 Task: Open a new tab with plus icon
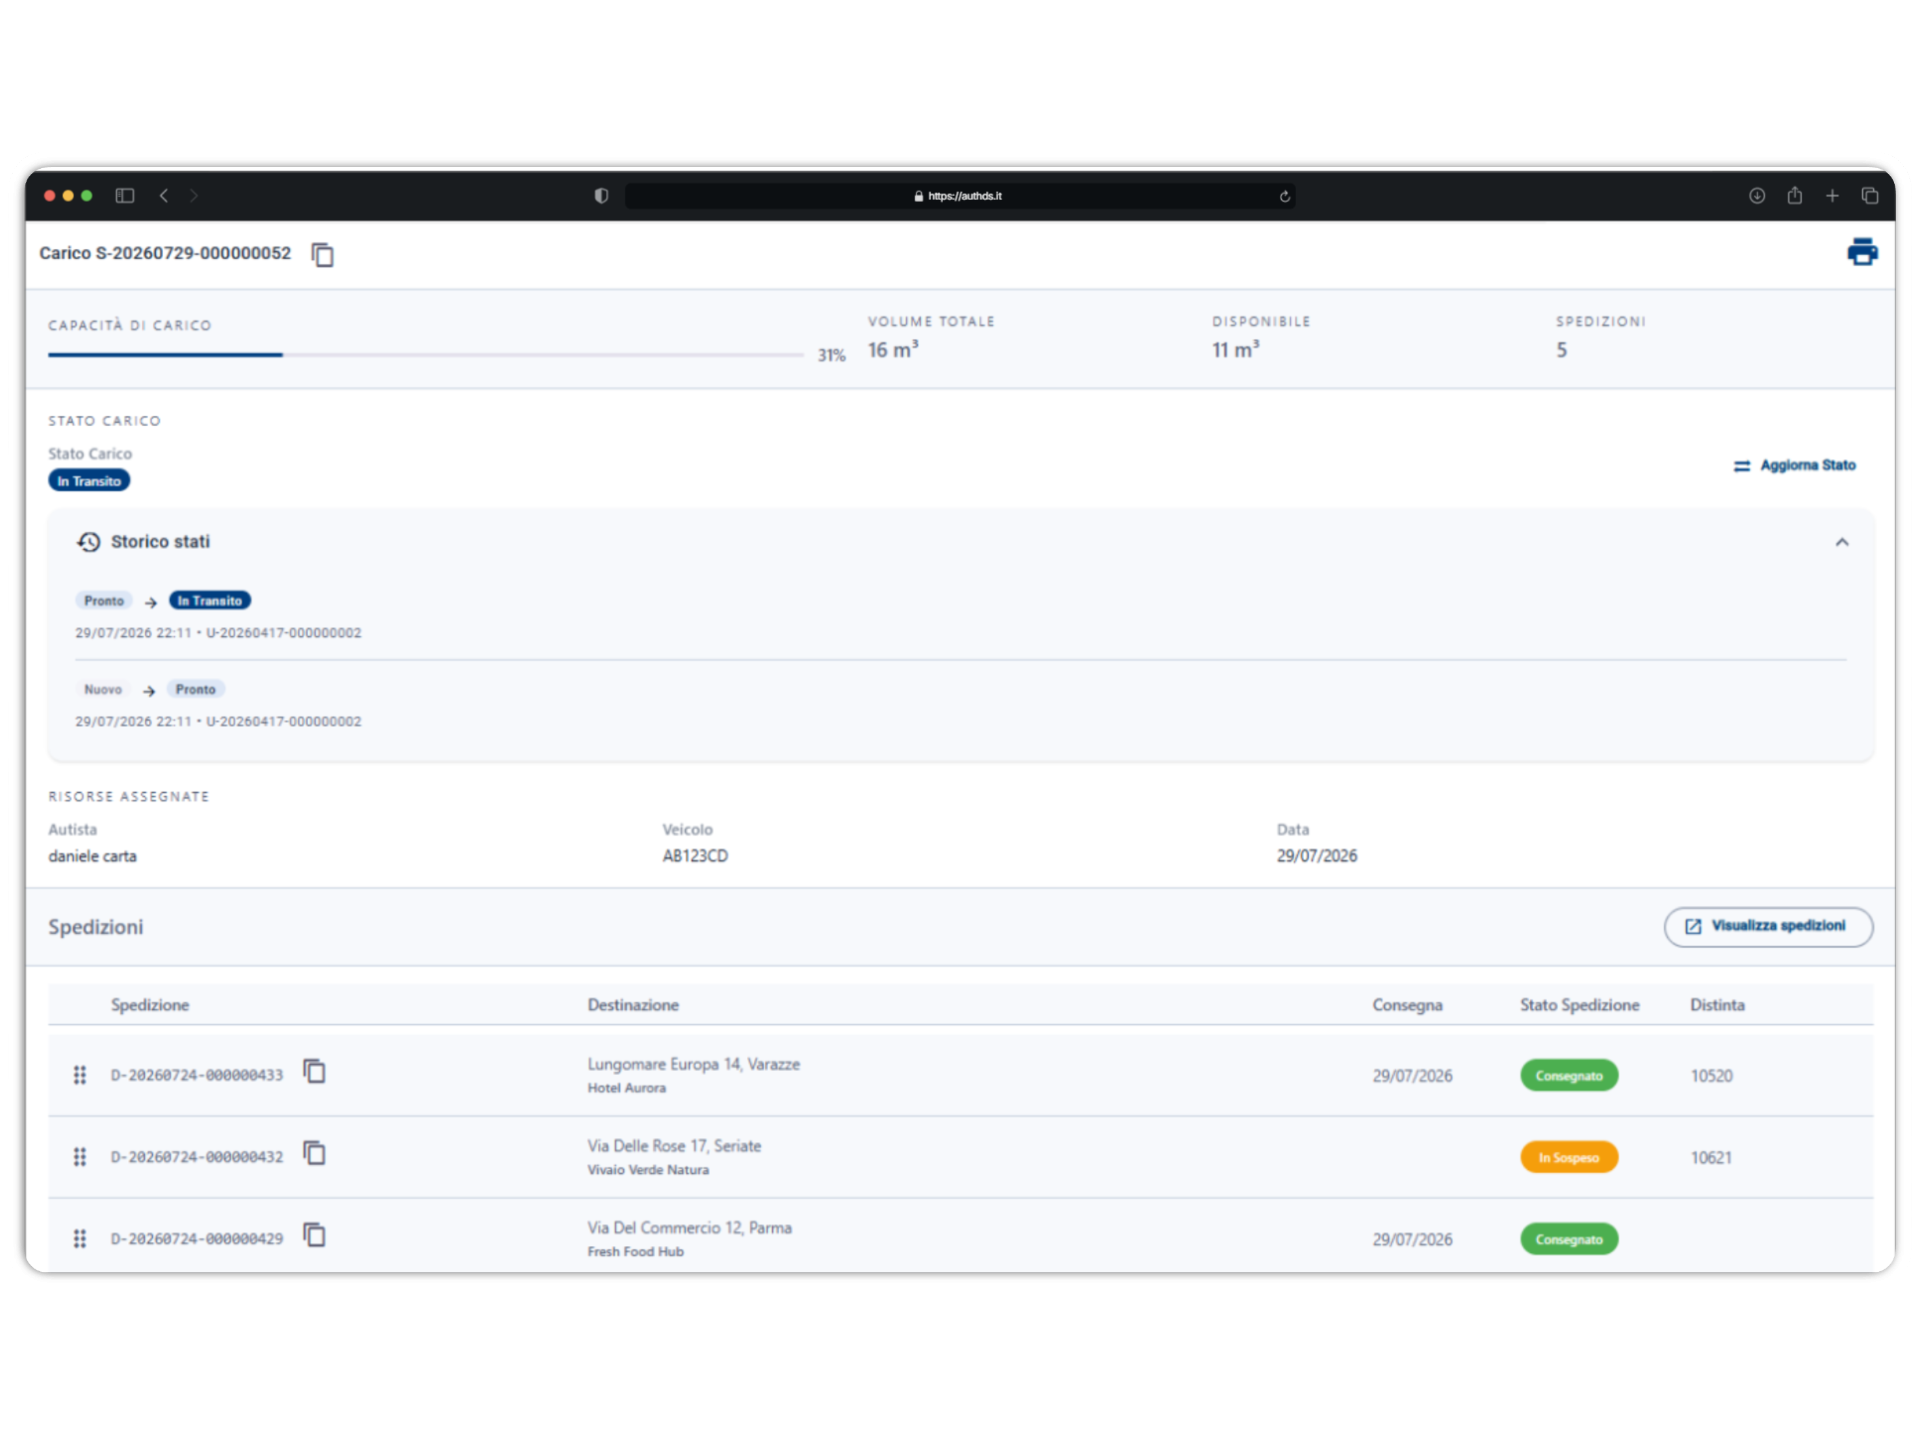tap(1832, 196)
